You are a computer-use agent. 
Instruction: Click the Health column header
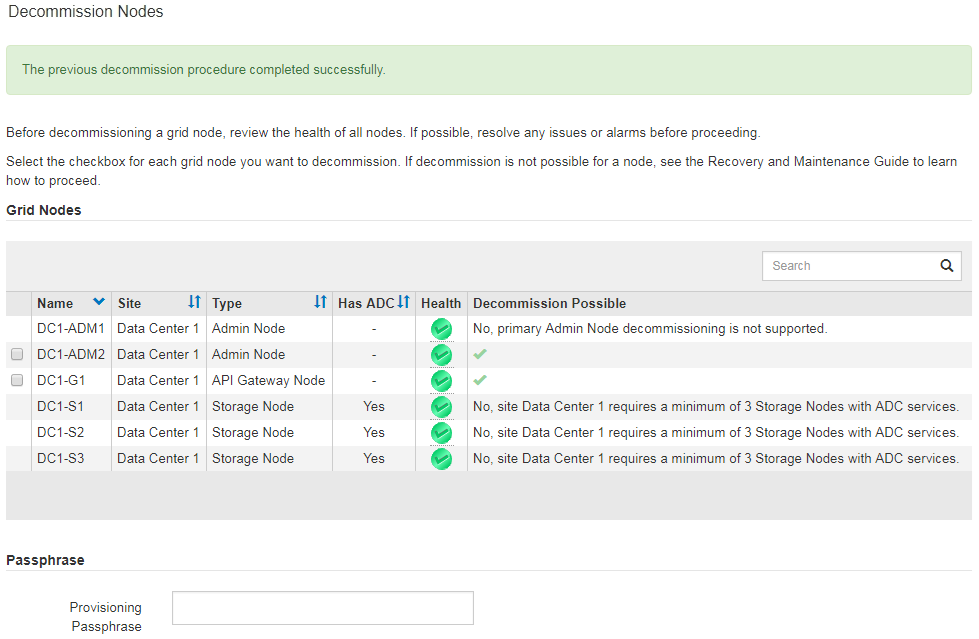coord(441,303)
